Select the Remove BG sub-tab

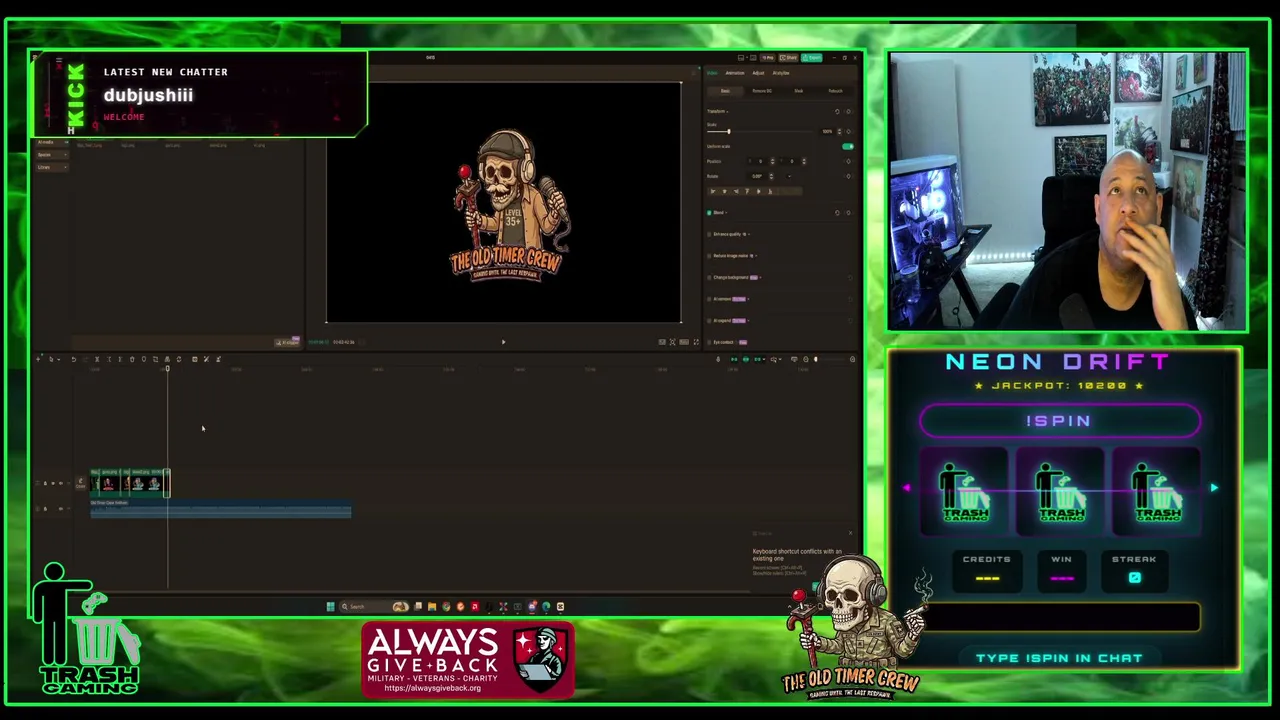tap(762, 91)
